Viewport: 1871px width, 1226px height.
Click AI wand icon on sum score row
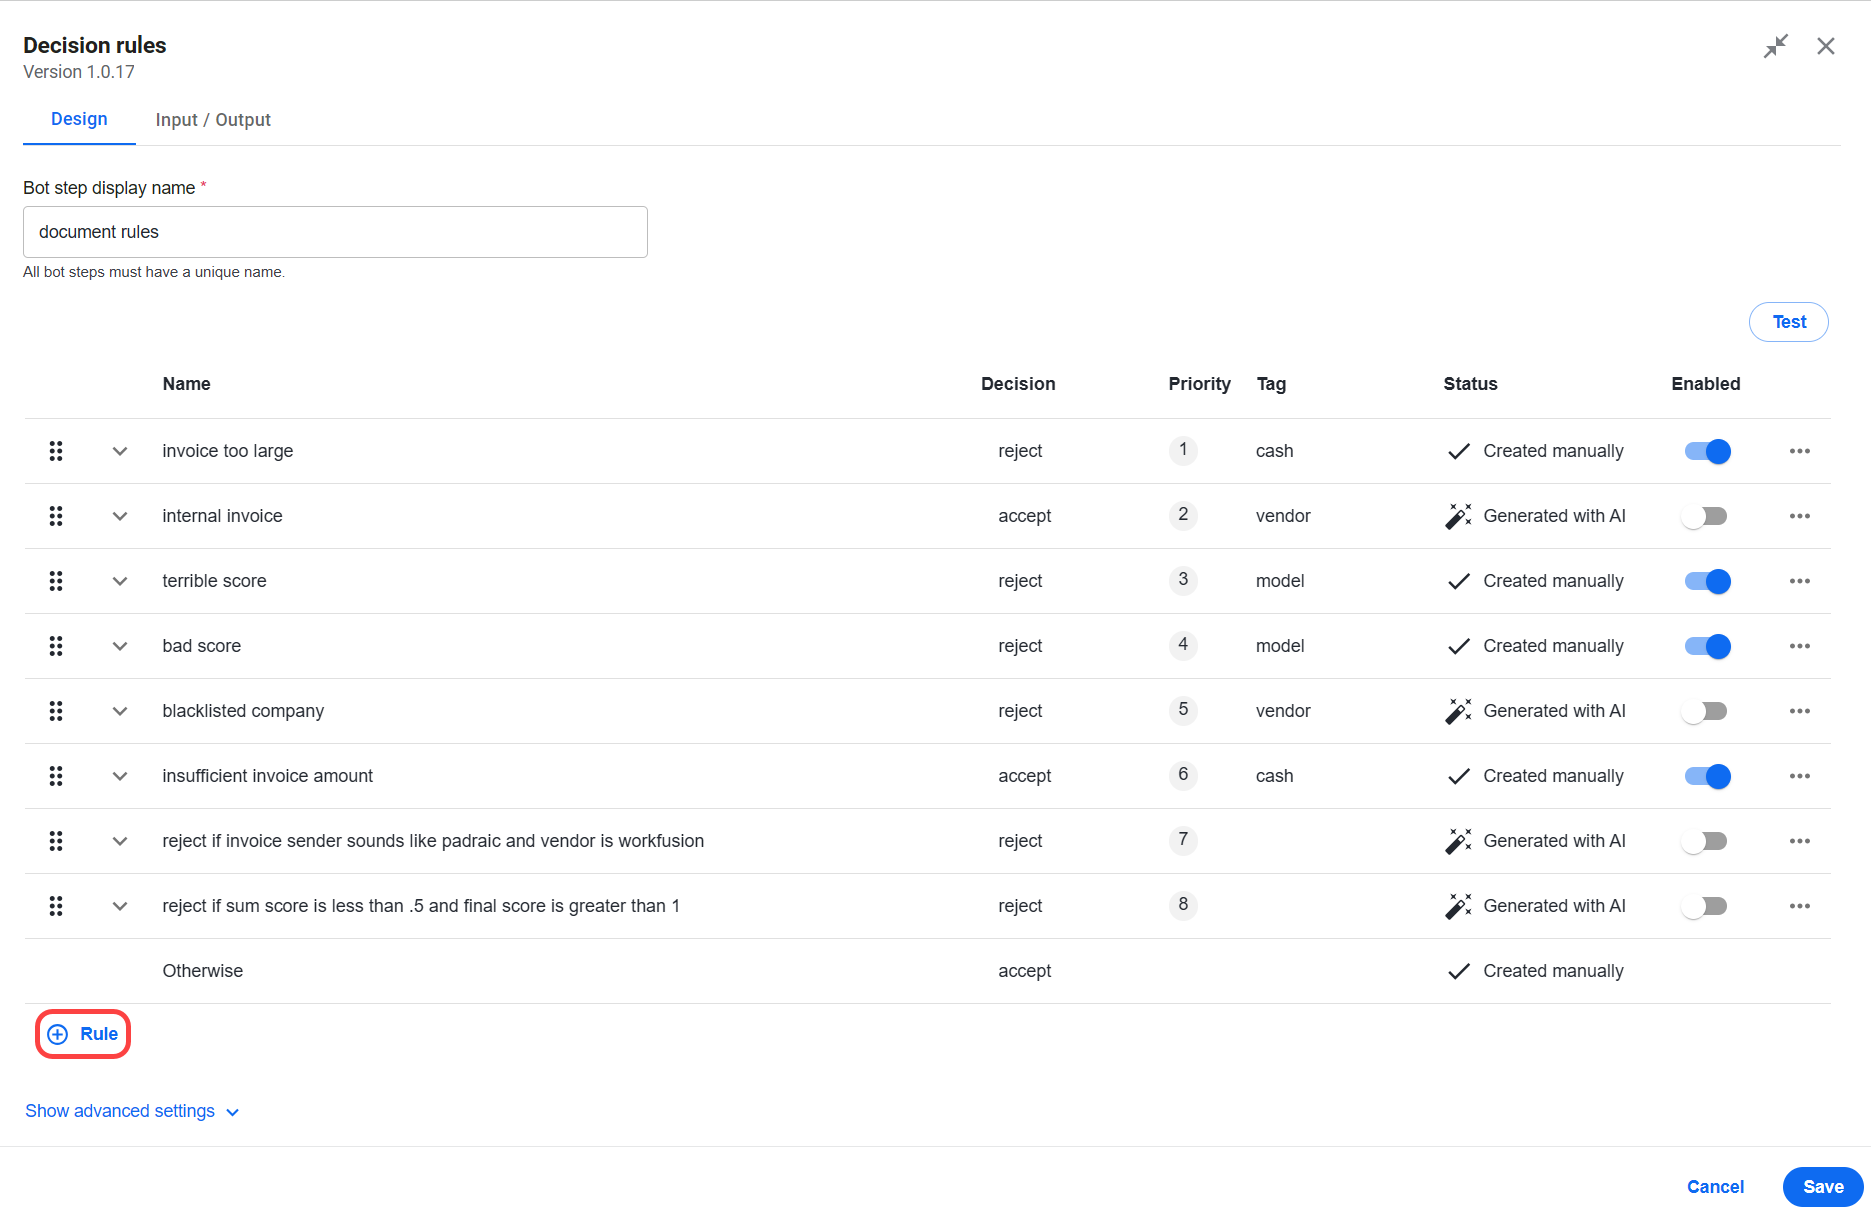(x=1459, y=906)
